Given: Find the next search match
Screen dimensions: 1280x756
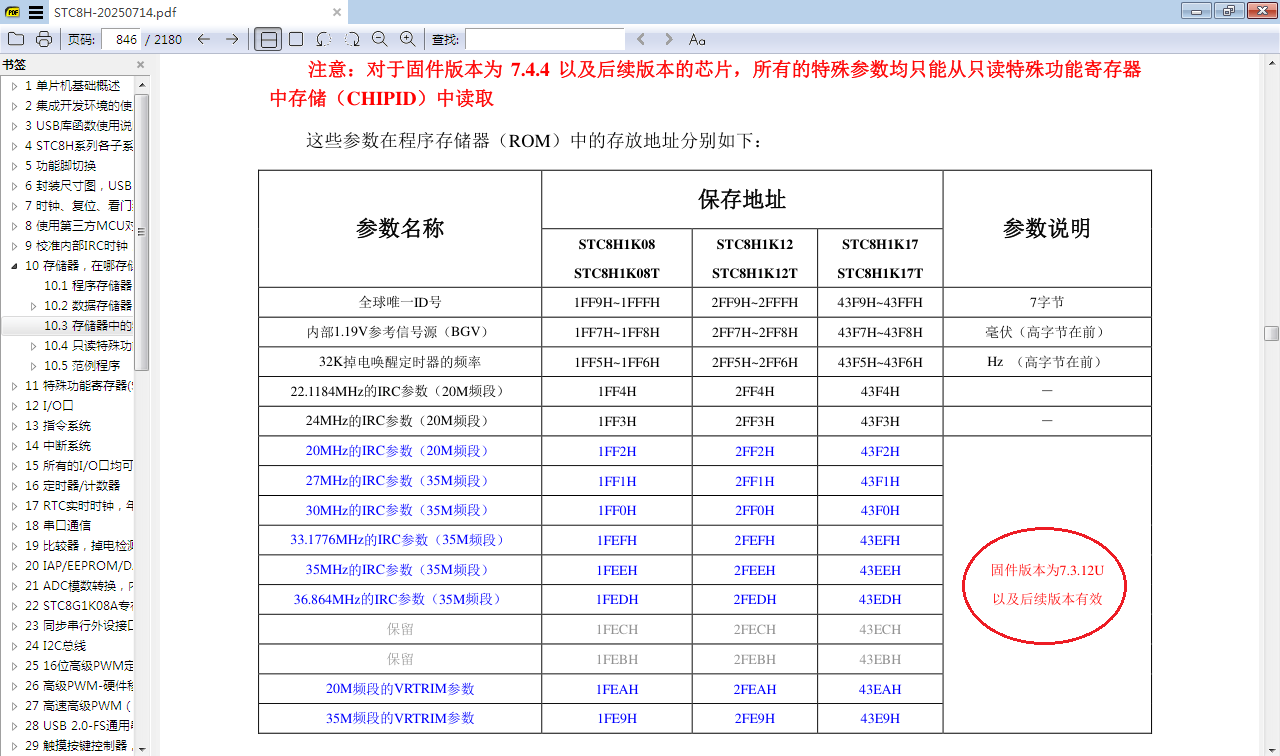Looking at the screenshot, I should point(669,39).
